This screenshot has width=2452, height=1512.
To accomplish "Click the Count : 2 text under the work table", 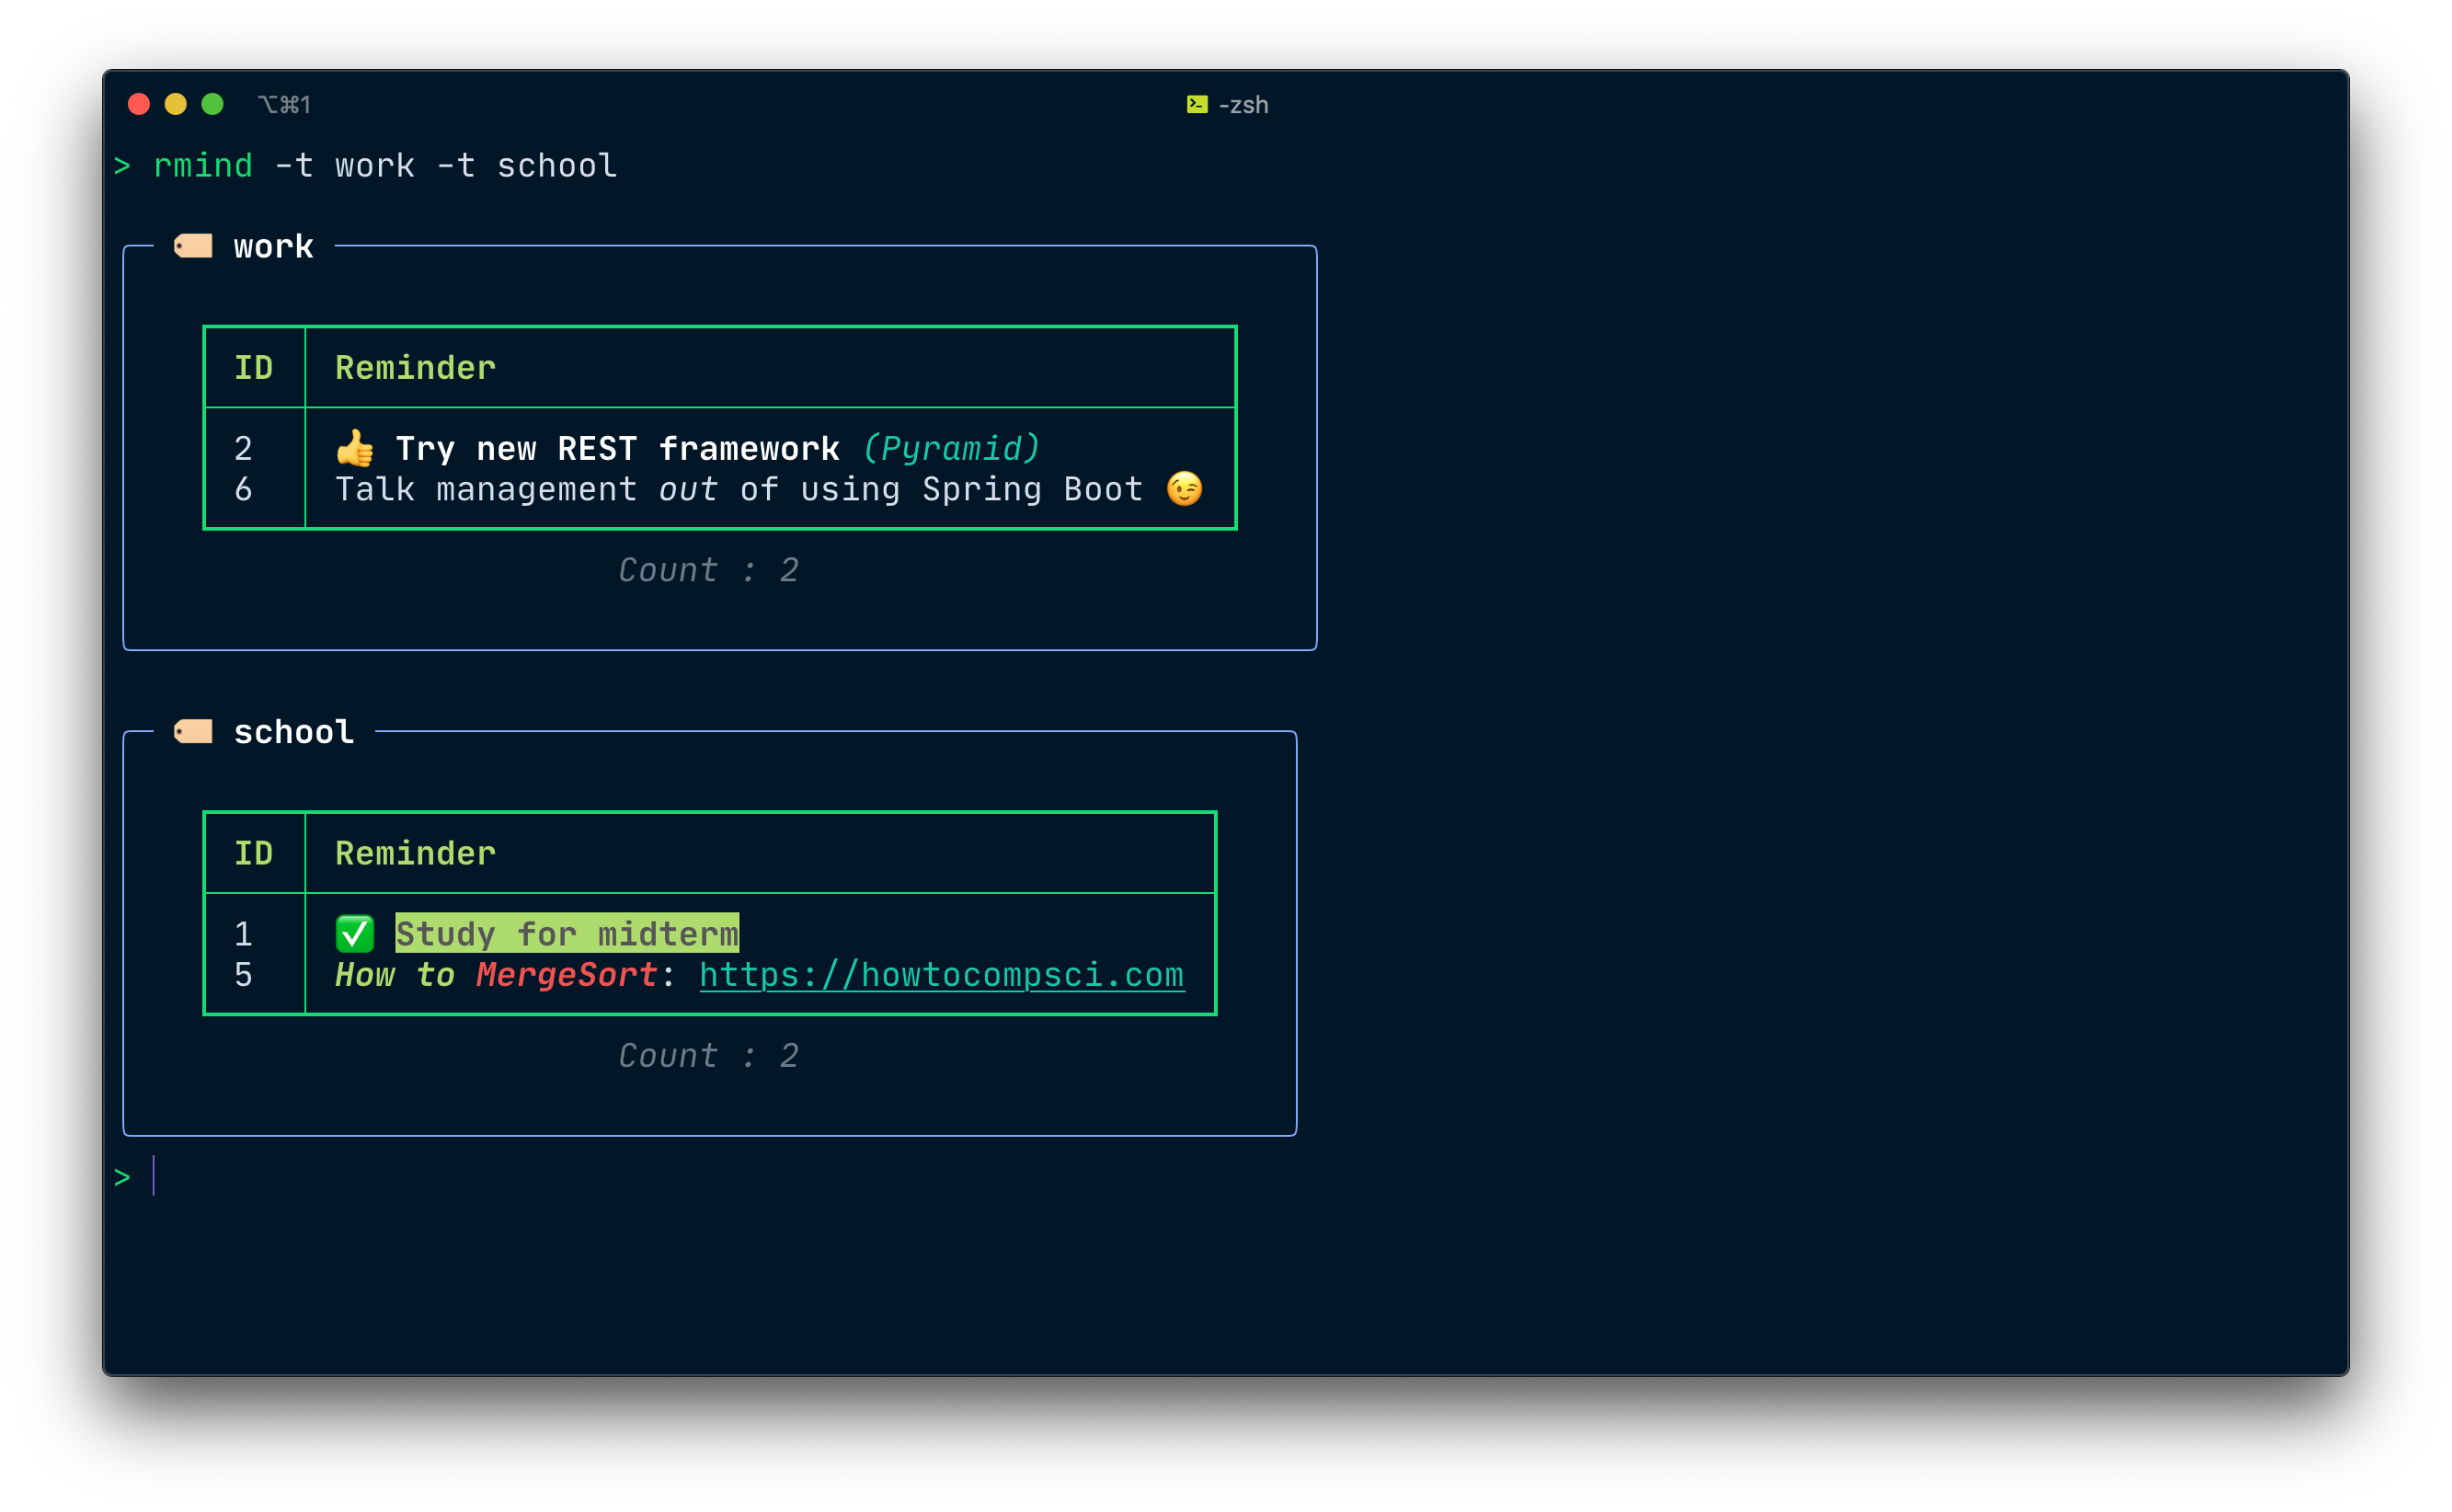I will click(x=708, y=570).
